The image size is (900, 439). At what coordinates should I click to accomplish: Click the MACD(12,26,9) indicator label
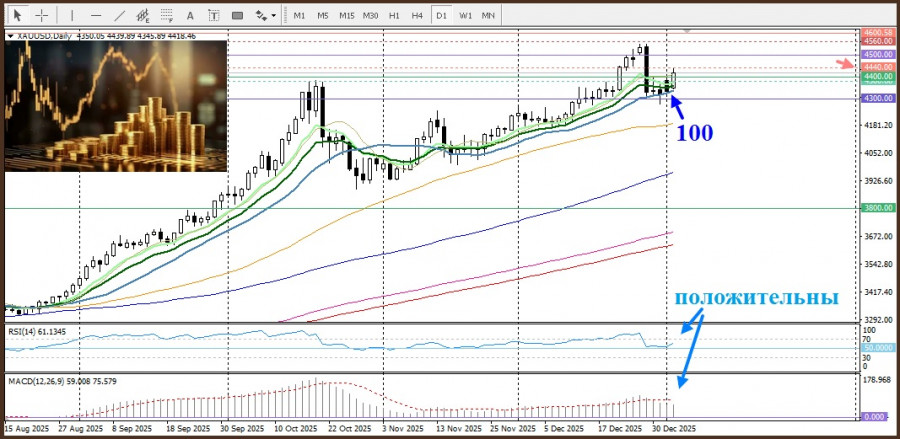pos(62,380)
